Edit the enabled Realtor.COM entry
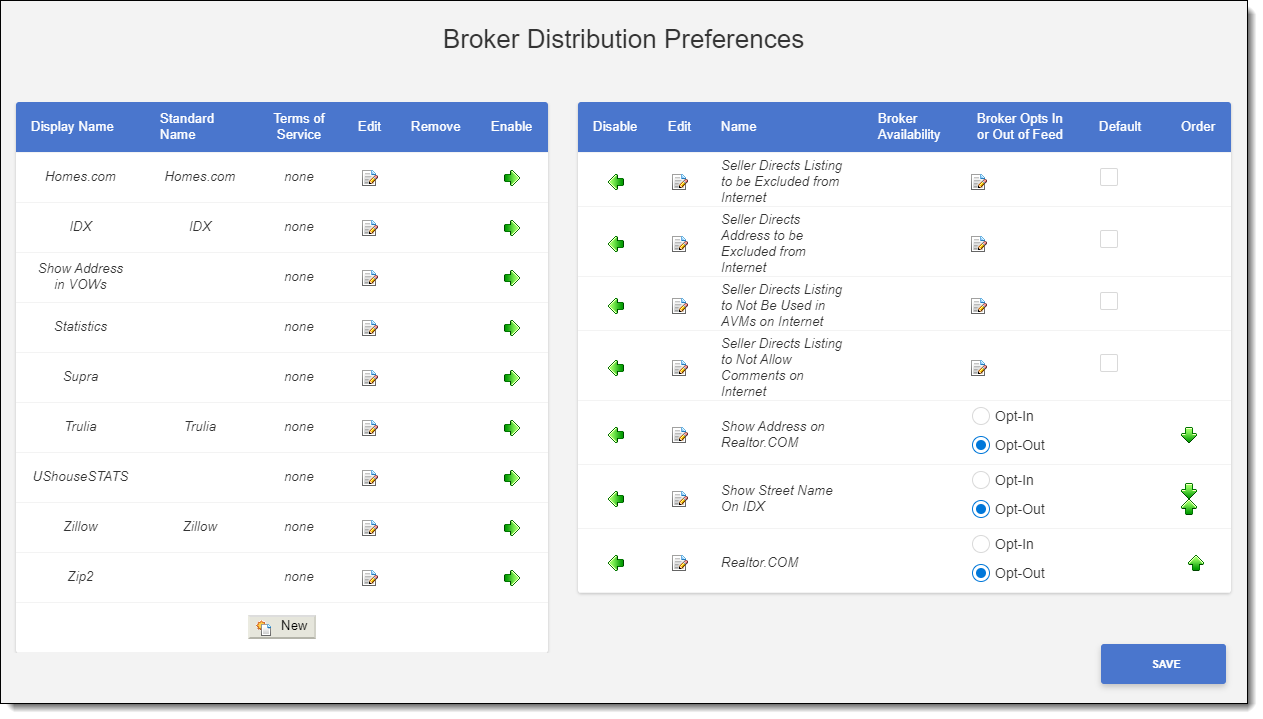 pyautogui.click(x=679, y=563)
